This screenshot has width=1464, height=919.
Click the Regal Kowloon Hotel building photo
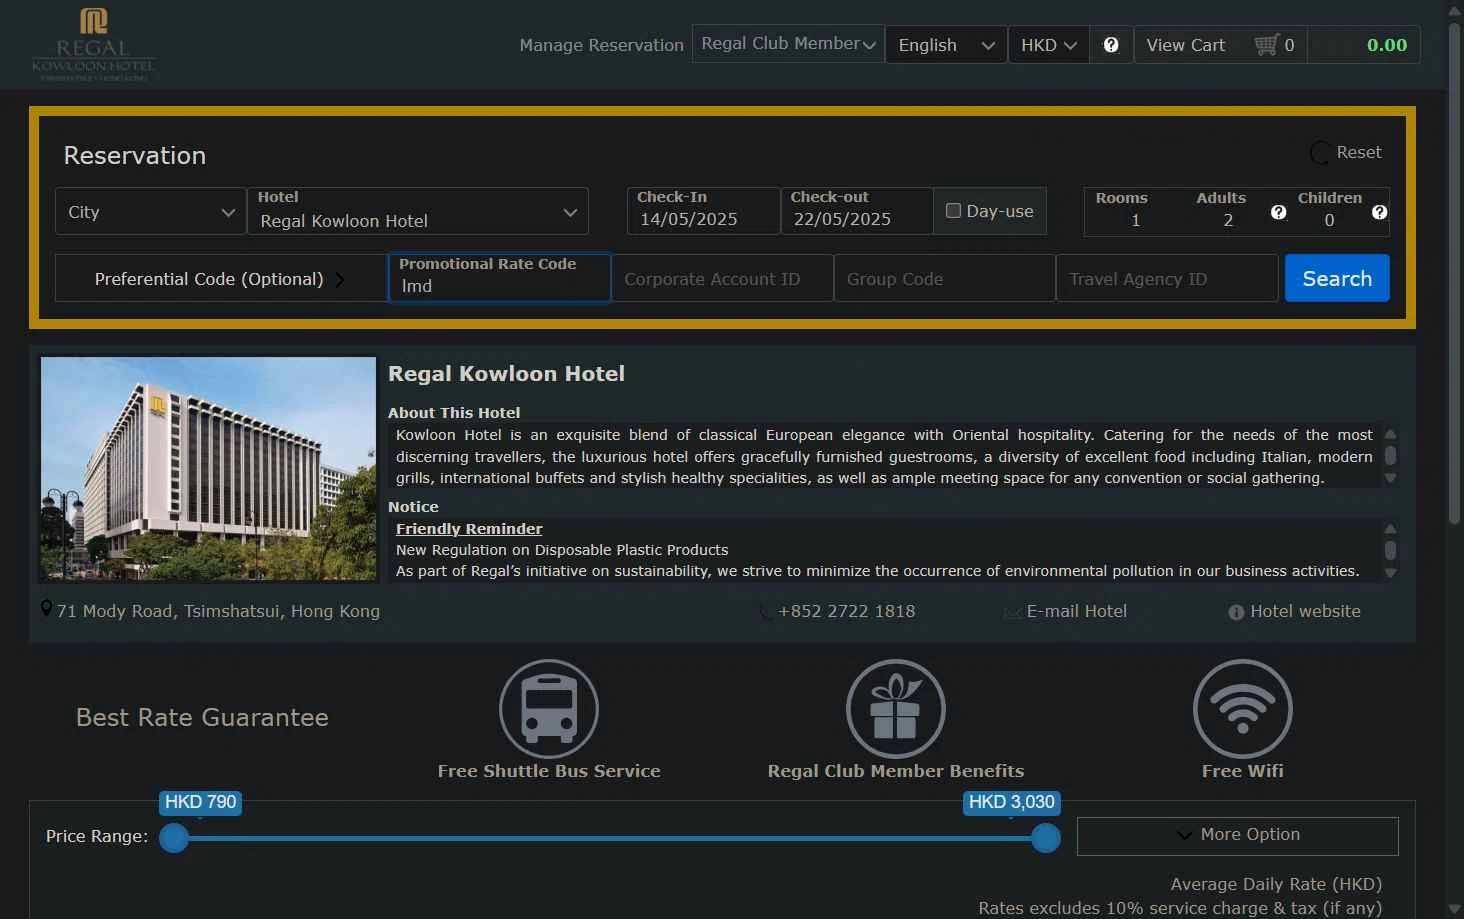(x=209, y=469)
